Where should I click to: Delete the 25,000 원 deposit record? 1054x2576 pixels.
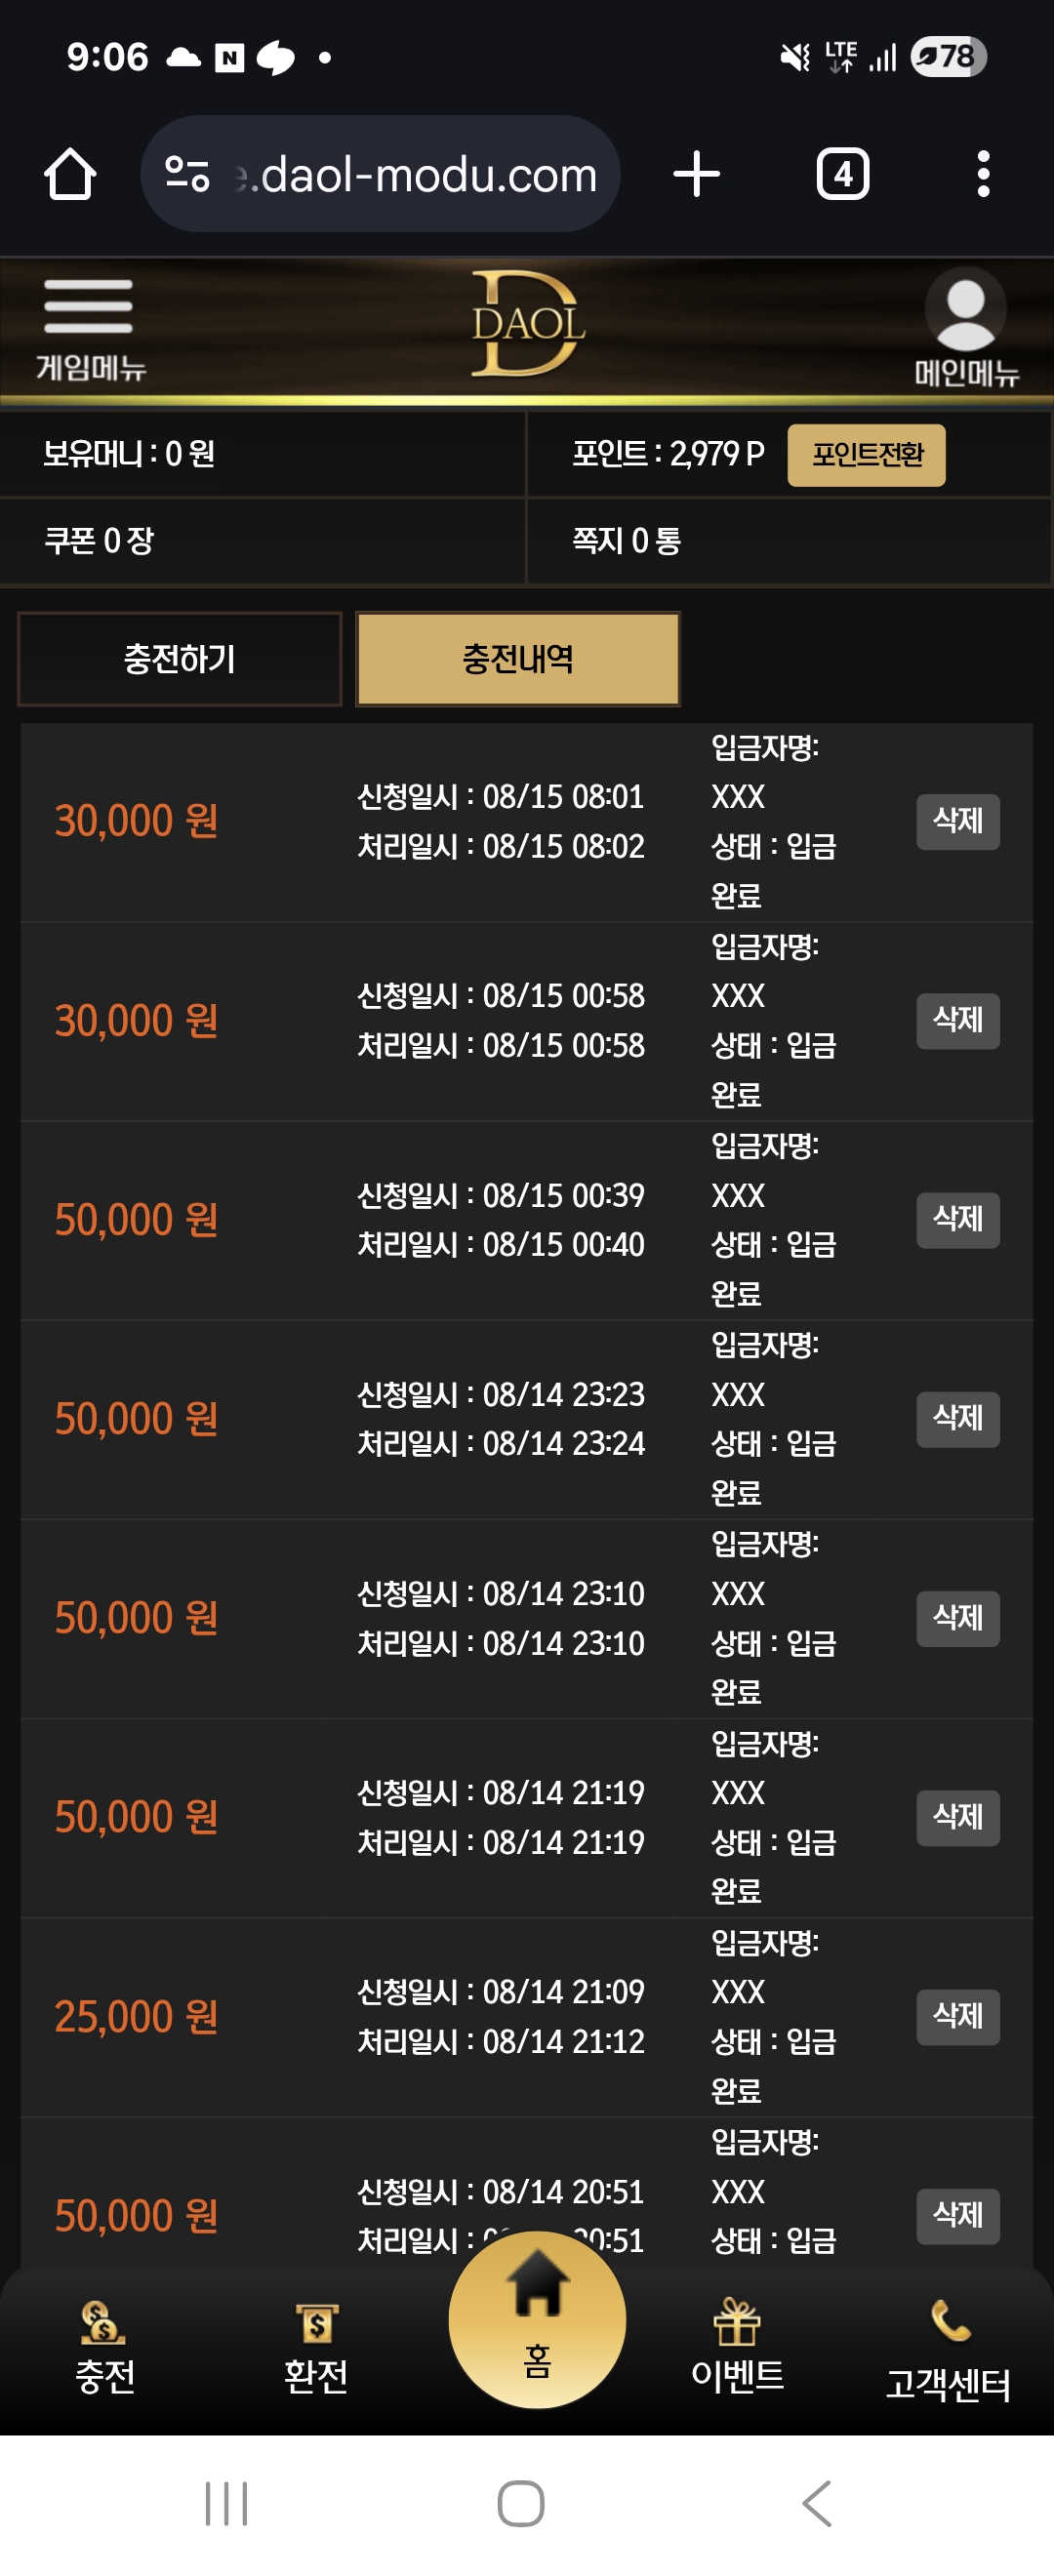pos(958,2017)
